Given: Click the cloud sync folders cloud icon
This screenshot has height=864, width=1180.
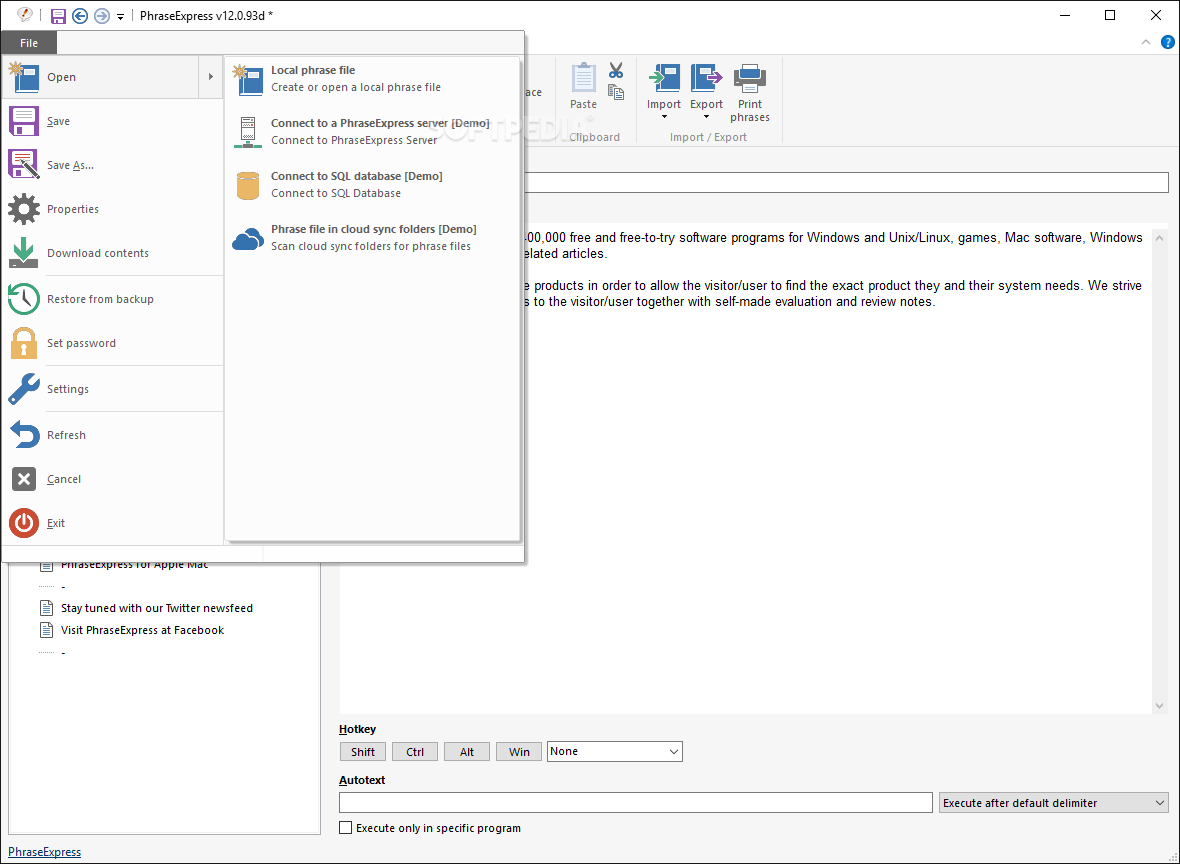Looking at the screenshot, I should point(248,239).
